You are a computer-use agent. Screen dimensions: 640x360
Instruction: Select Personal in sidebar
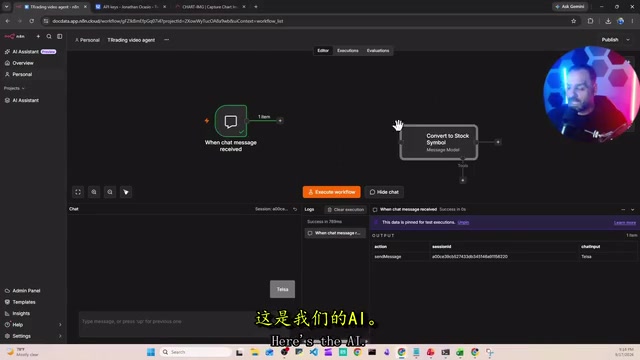click(x=22, y=75)
